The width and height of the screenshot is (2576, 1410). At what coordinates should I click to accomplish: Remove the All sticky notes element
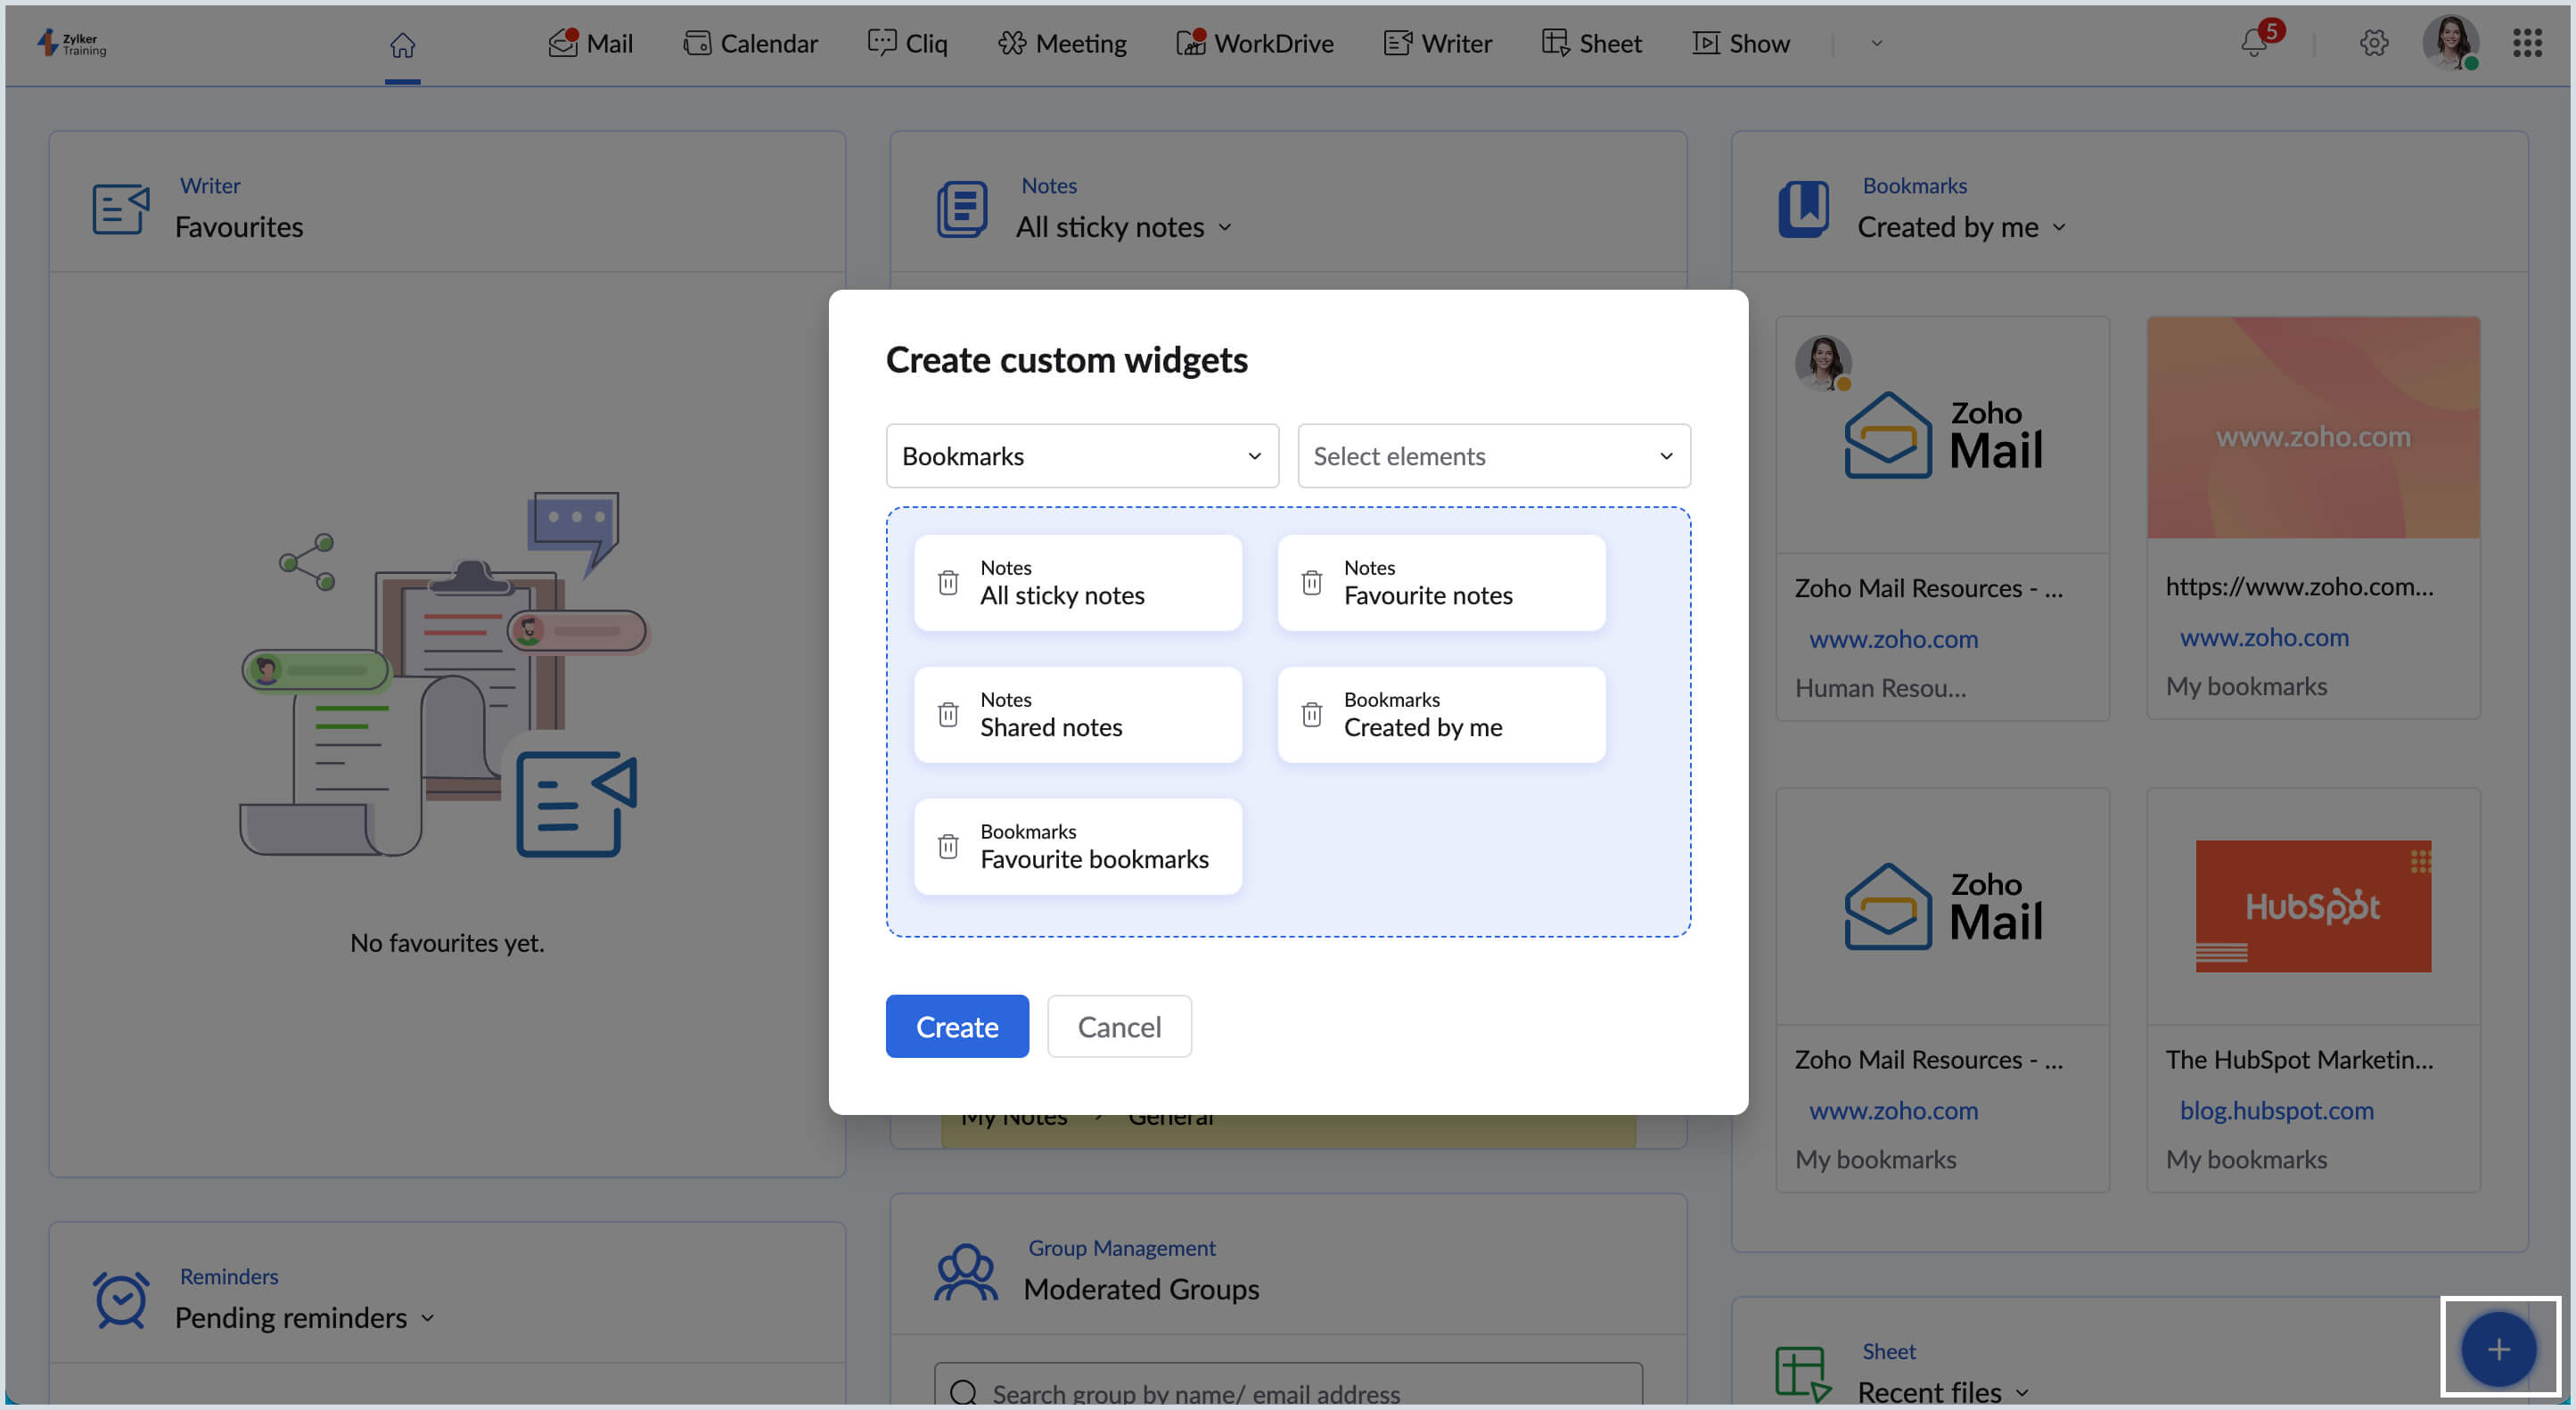(948, 581)
